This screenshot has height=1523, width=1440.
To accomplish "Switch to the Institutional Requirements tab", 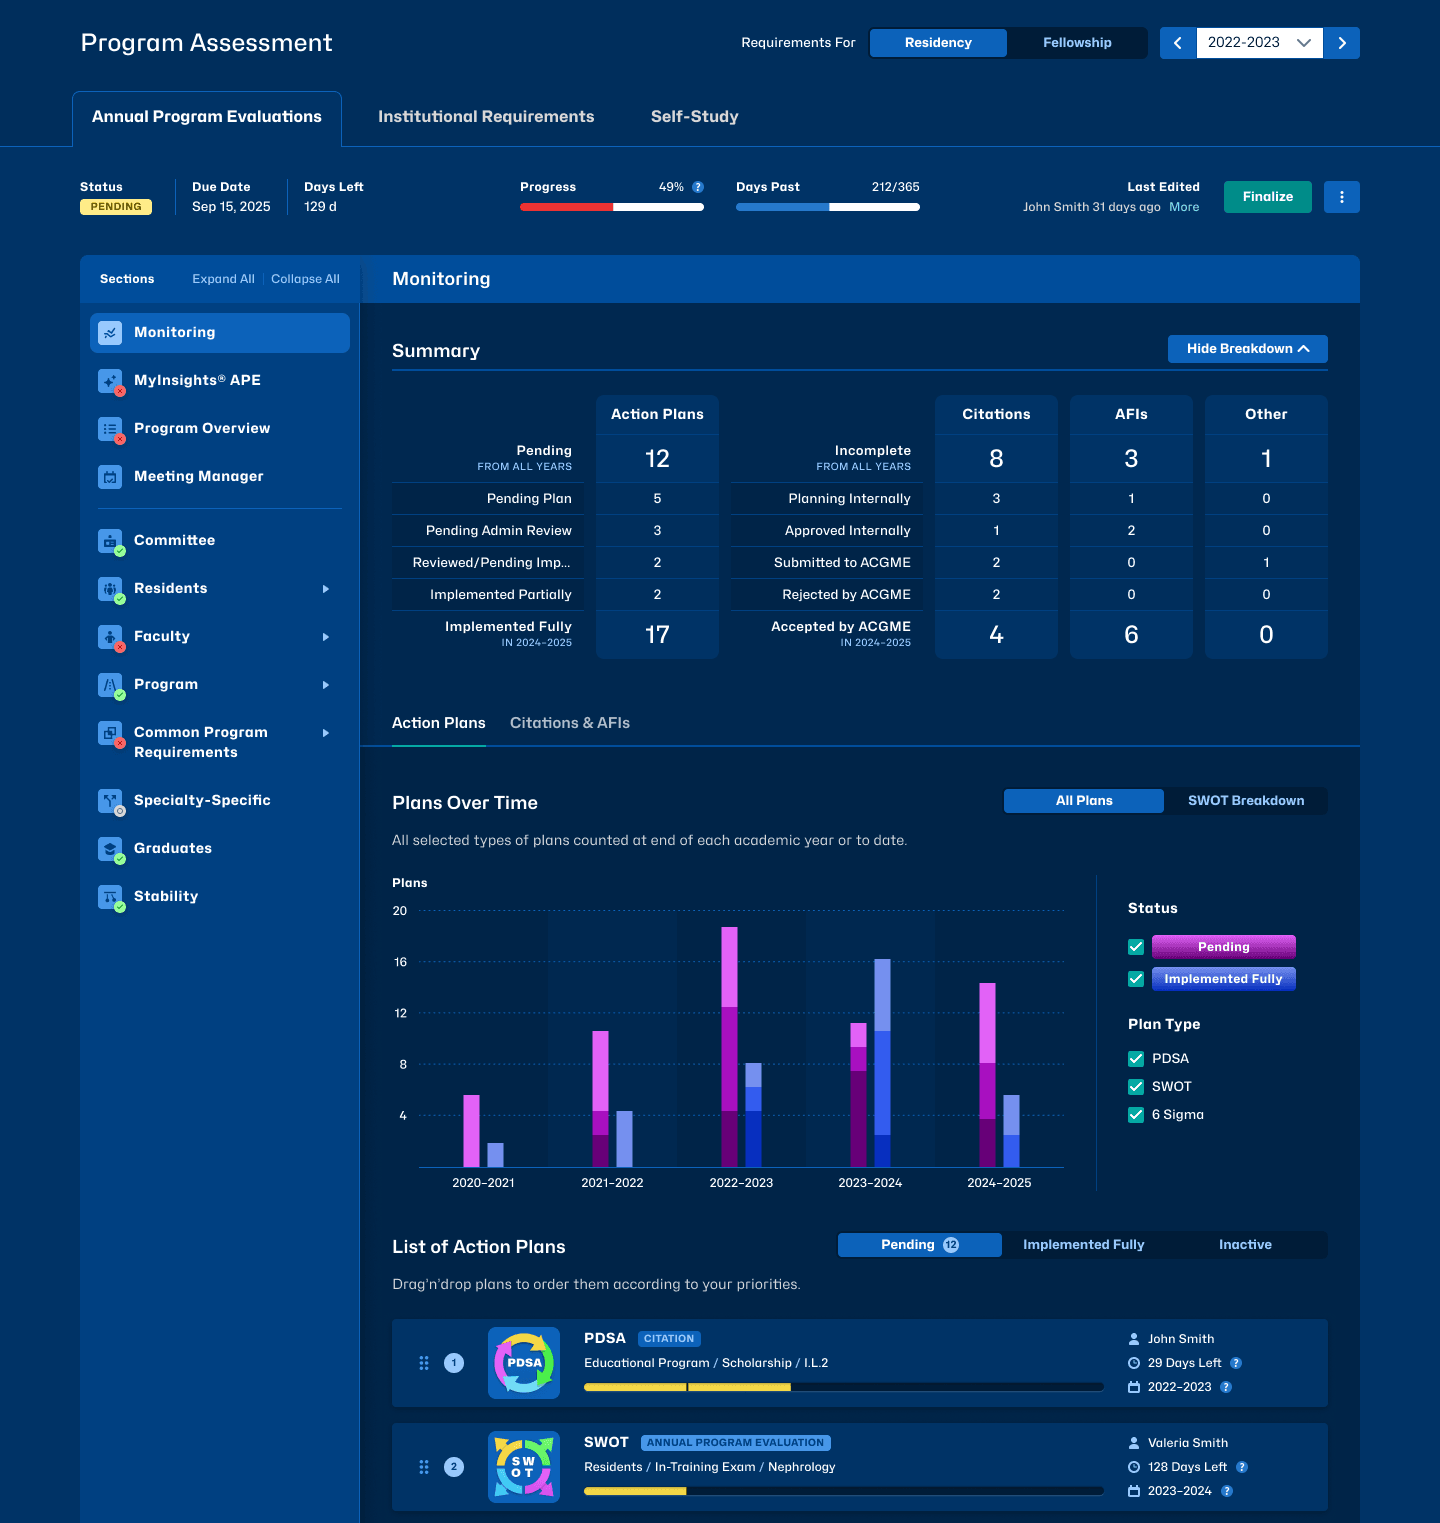I will (x=486, y=117).
